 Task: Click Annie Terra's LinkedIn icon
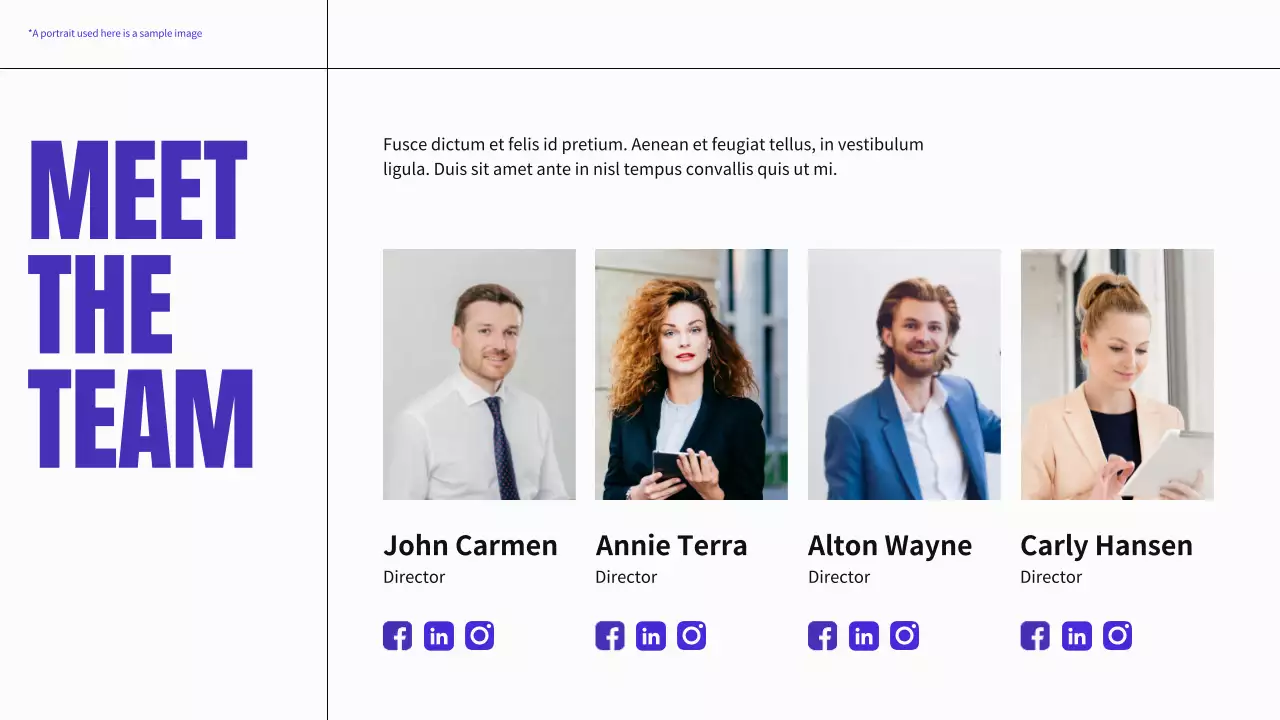651,636
